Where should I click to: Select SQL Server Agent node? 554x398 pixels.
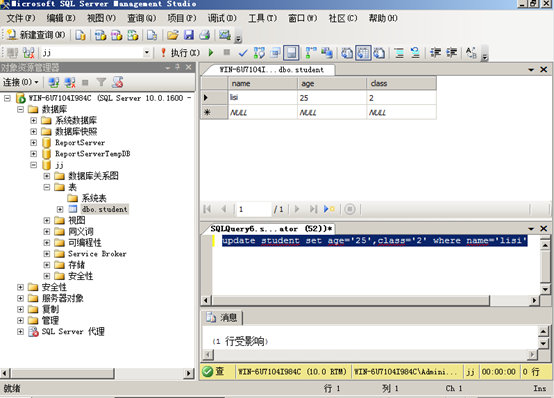[73, 332]
